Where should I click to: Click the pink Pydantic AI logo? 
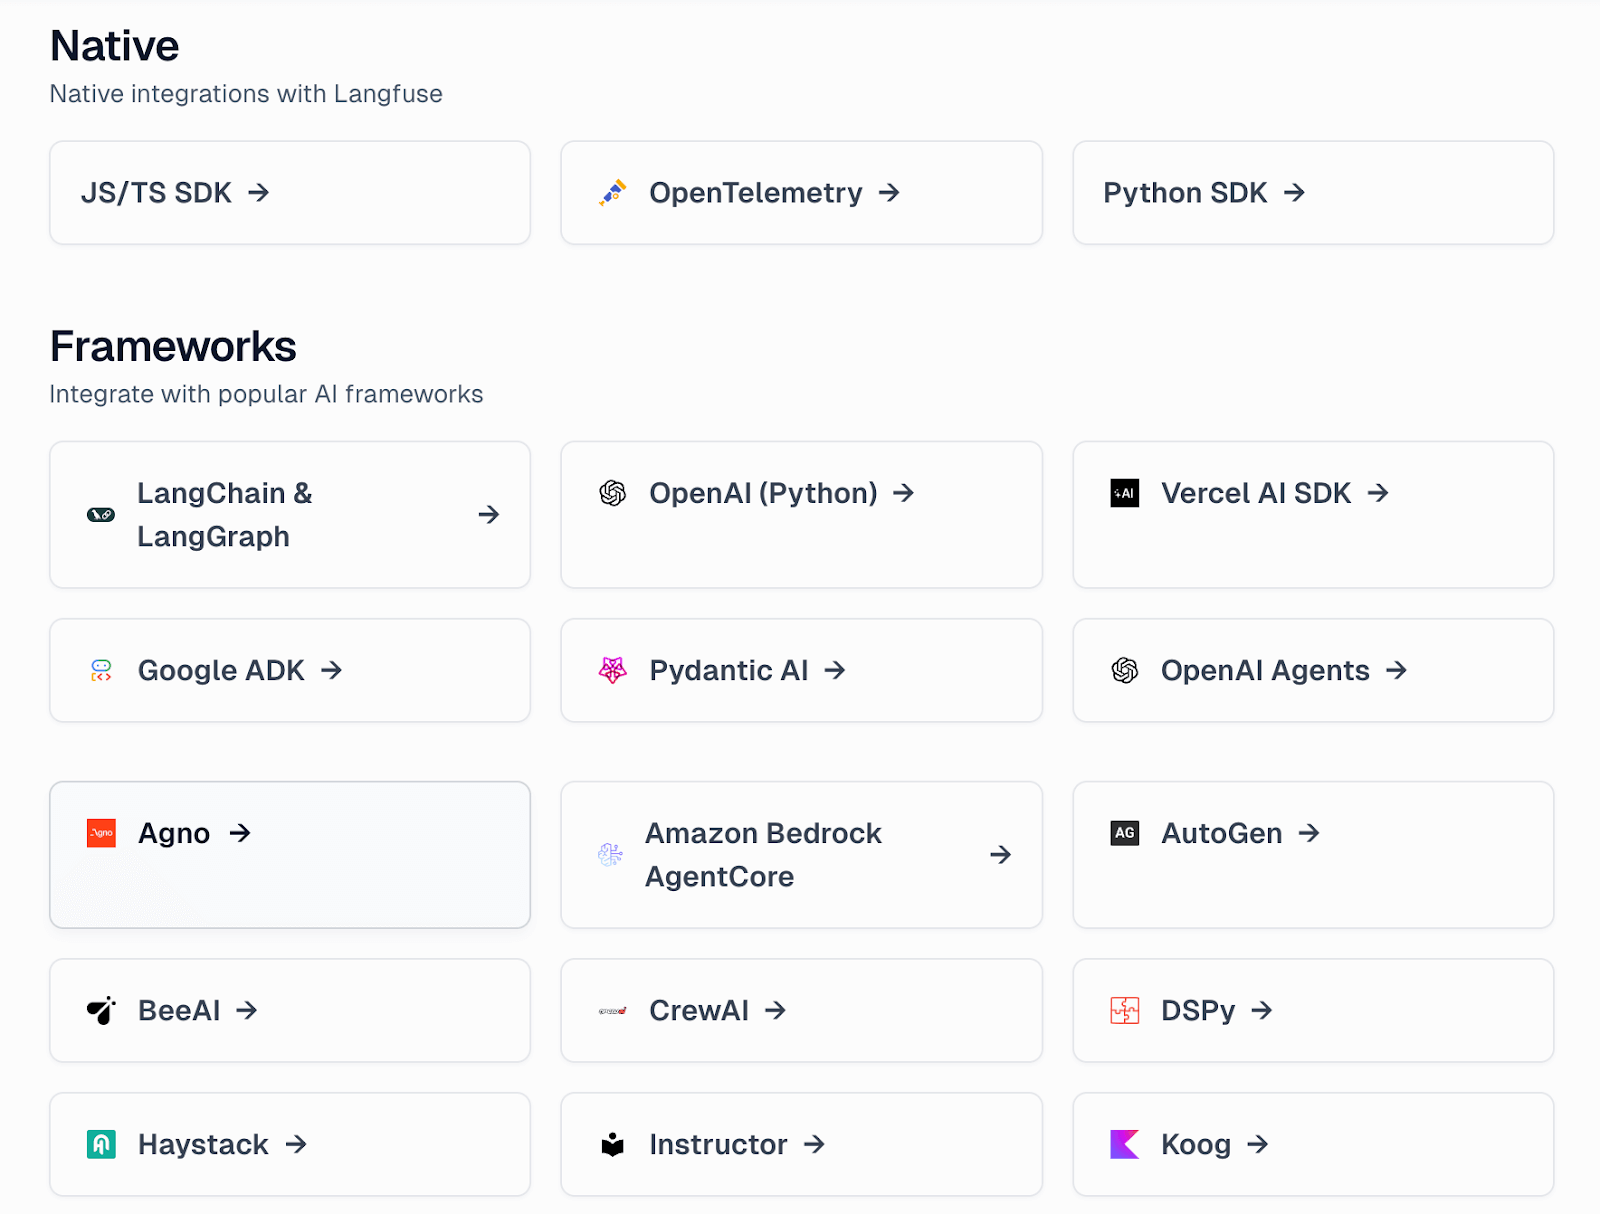612,670
